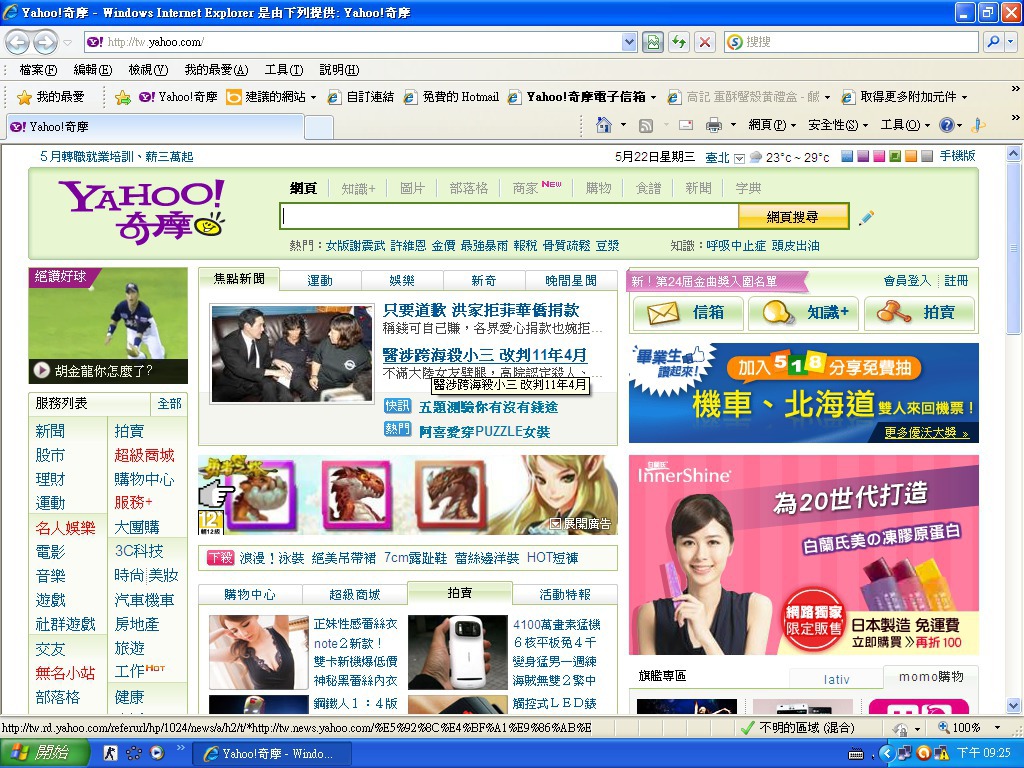Viewport: 1024px width, 768px height.
Task: Click the 網頁搜尋 search button
Action: point(793,217)
